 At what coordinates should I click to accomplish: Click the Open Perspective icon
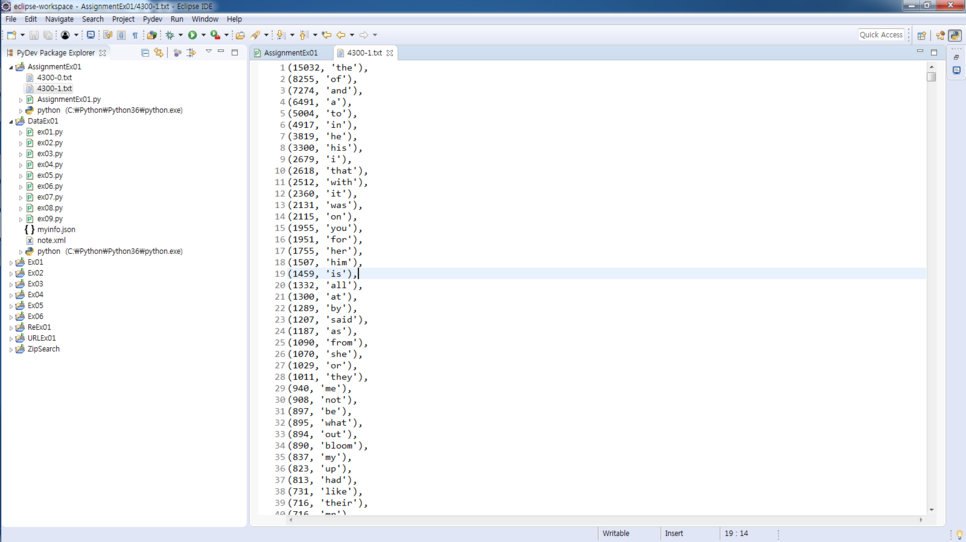point(922,35)
